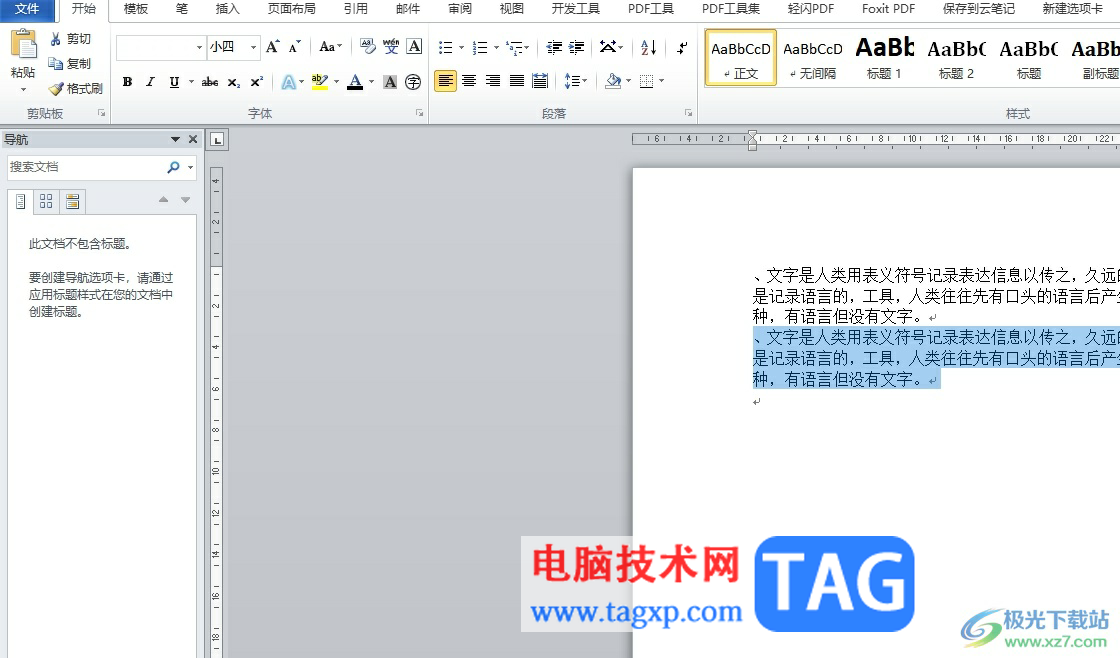Open Font dialog launcher in 字体 group

(419, 113)
